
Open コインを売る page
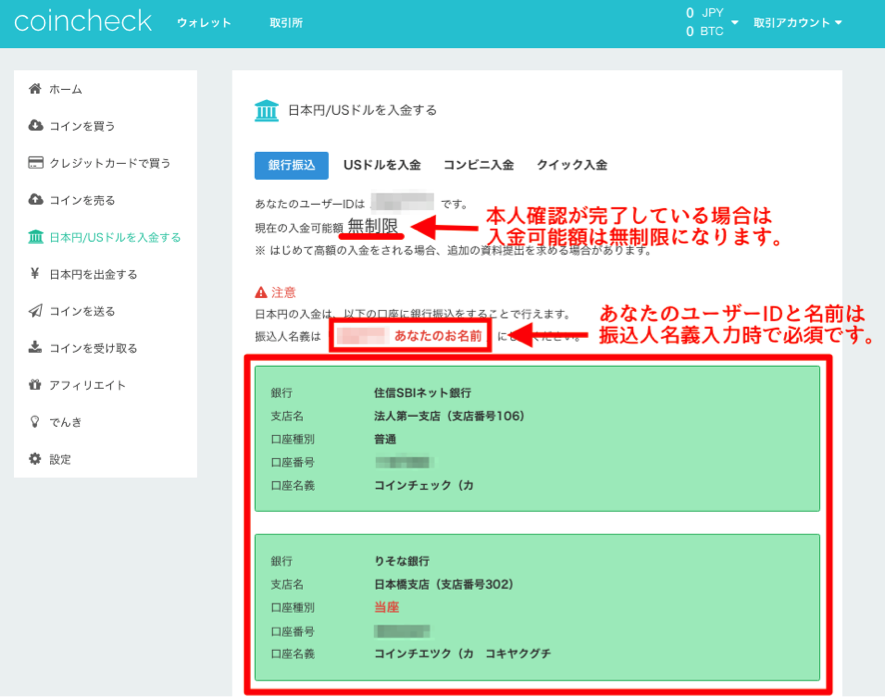click(82, 200)
